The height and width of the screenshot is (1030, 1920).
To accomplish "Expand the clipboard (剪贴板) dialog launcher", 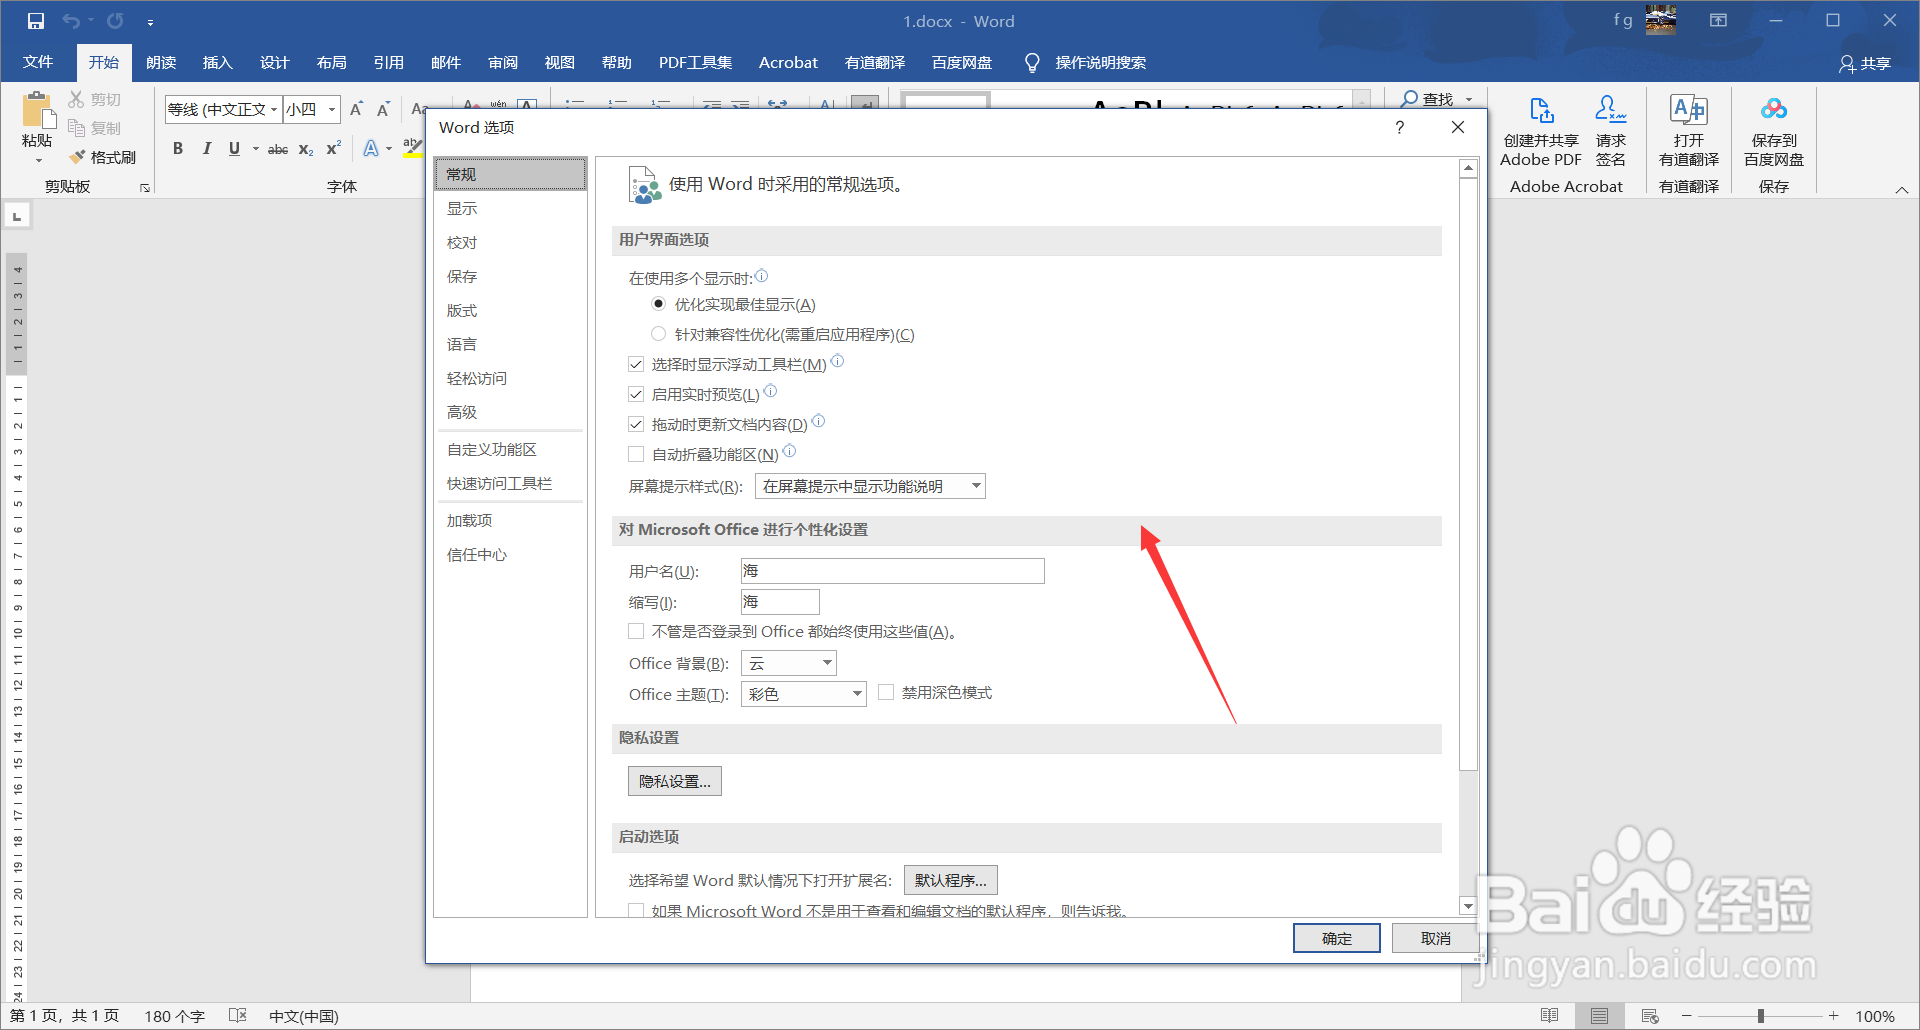I will [145, 187].
